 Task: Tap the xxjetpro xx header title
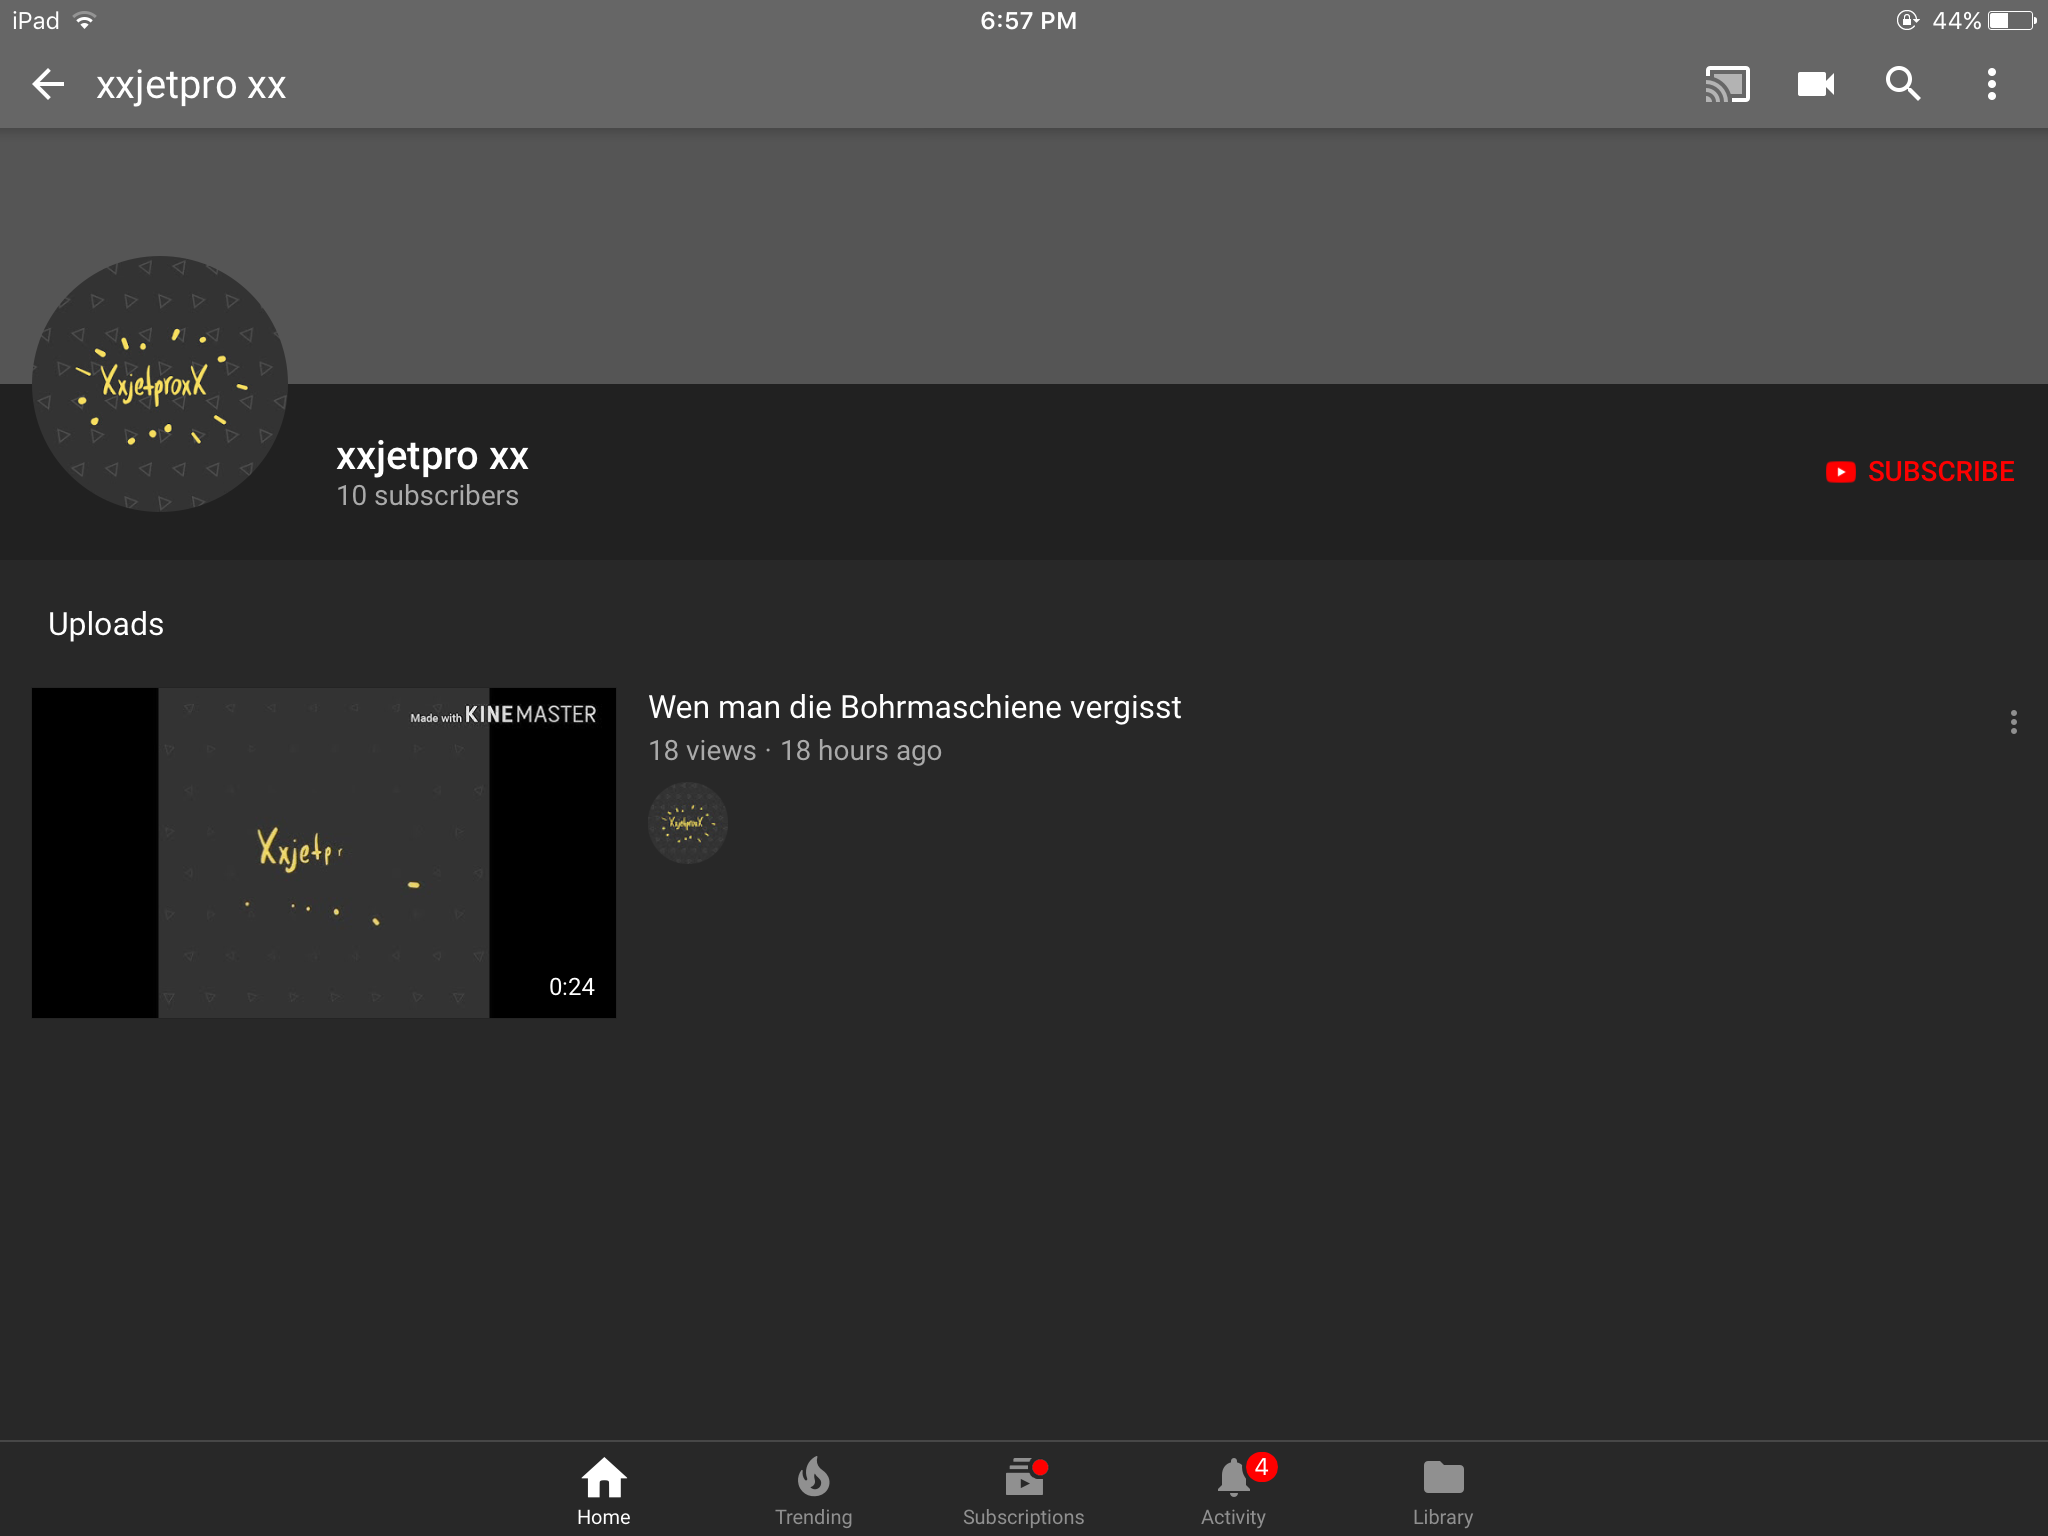[191, 85]
